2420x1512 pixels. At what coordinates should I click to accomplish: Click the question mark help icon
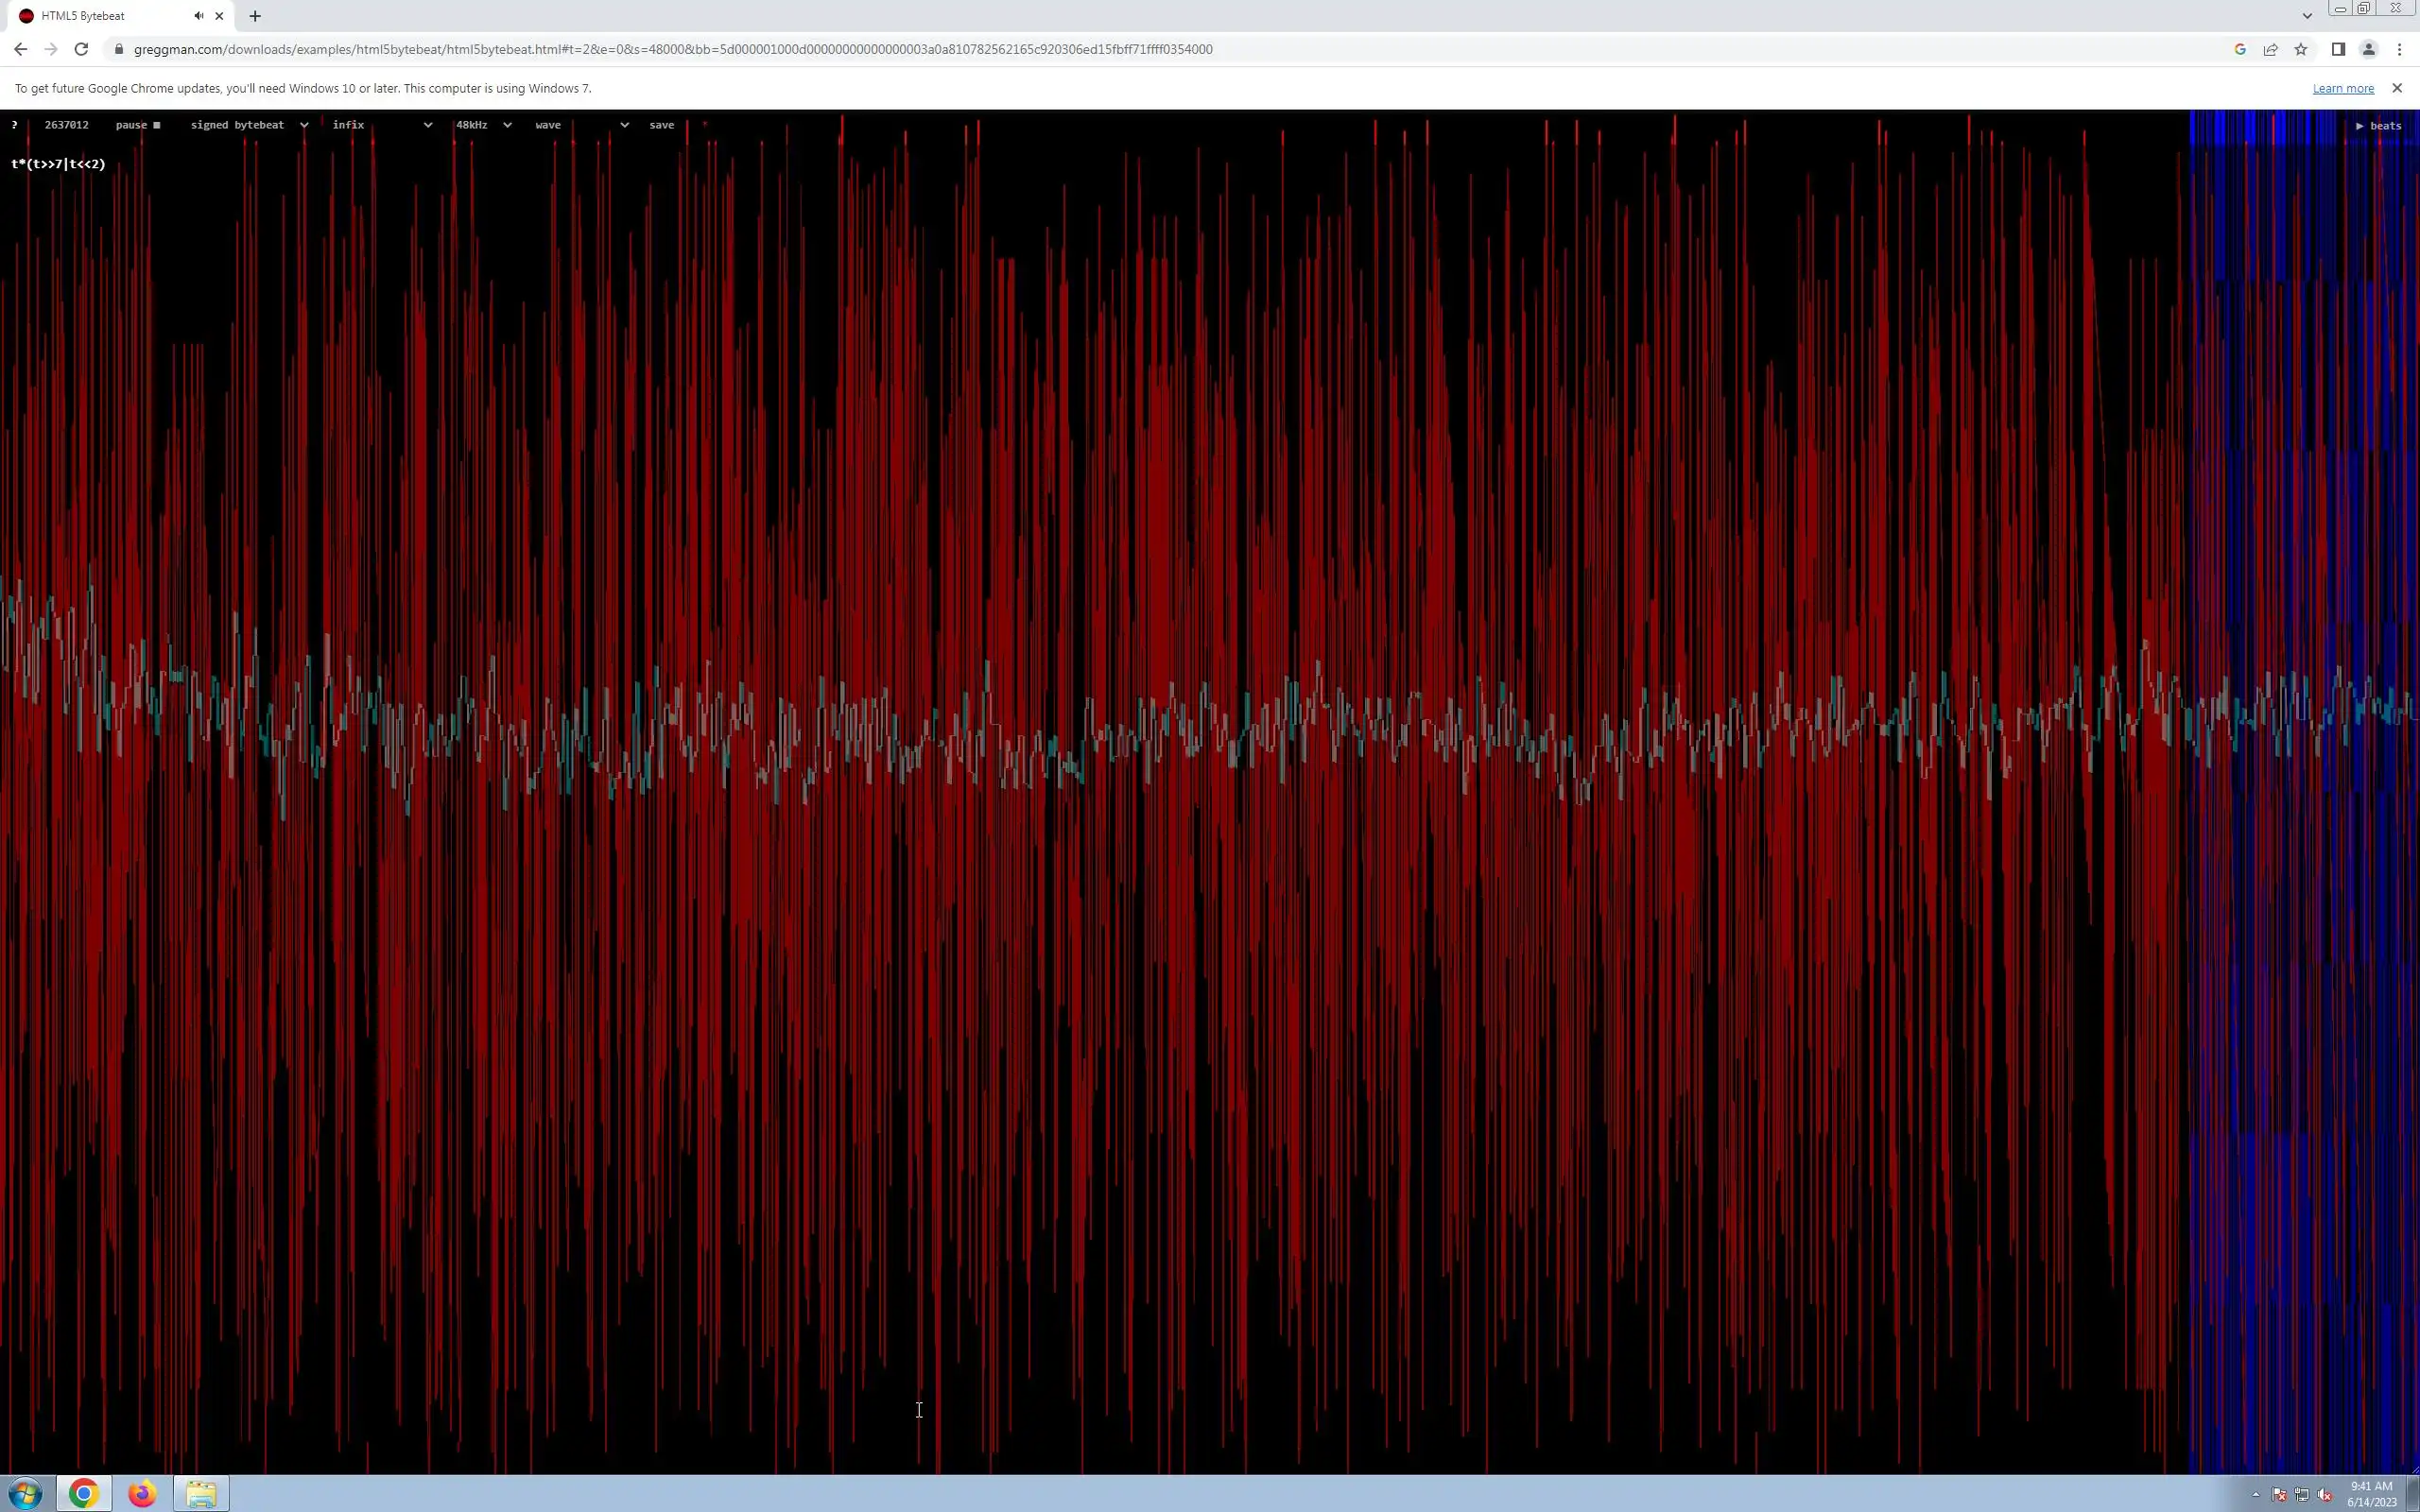coord(14,125)
